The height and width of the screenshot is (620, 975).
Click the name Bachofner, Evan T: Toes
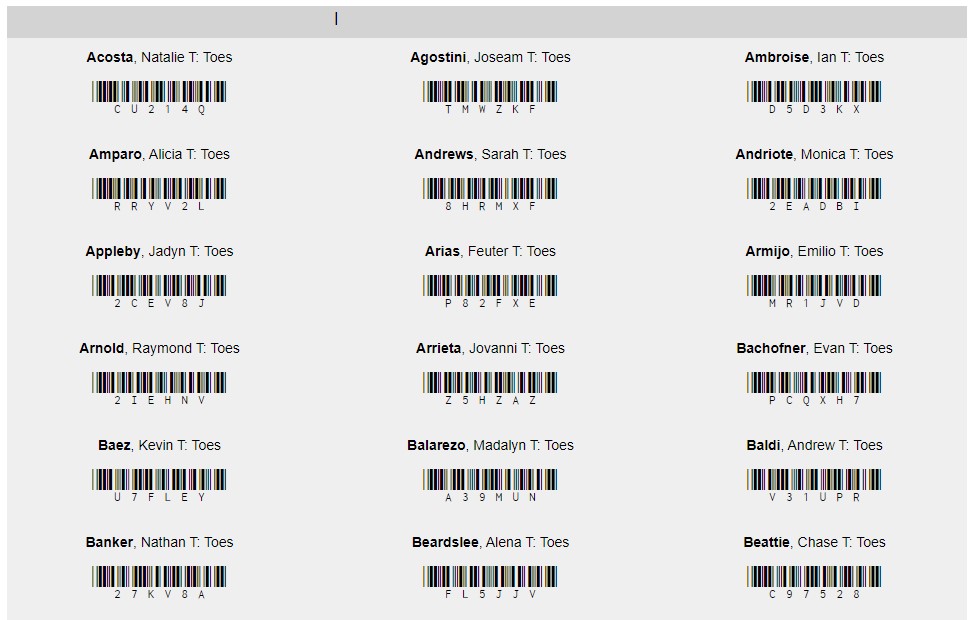(814, 348)
